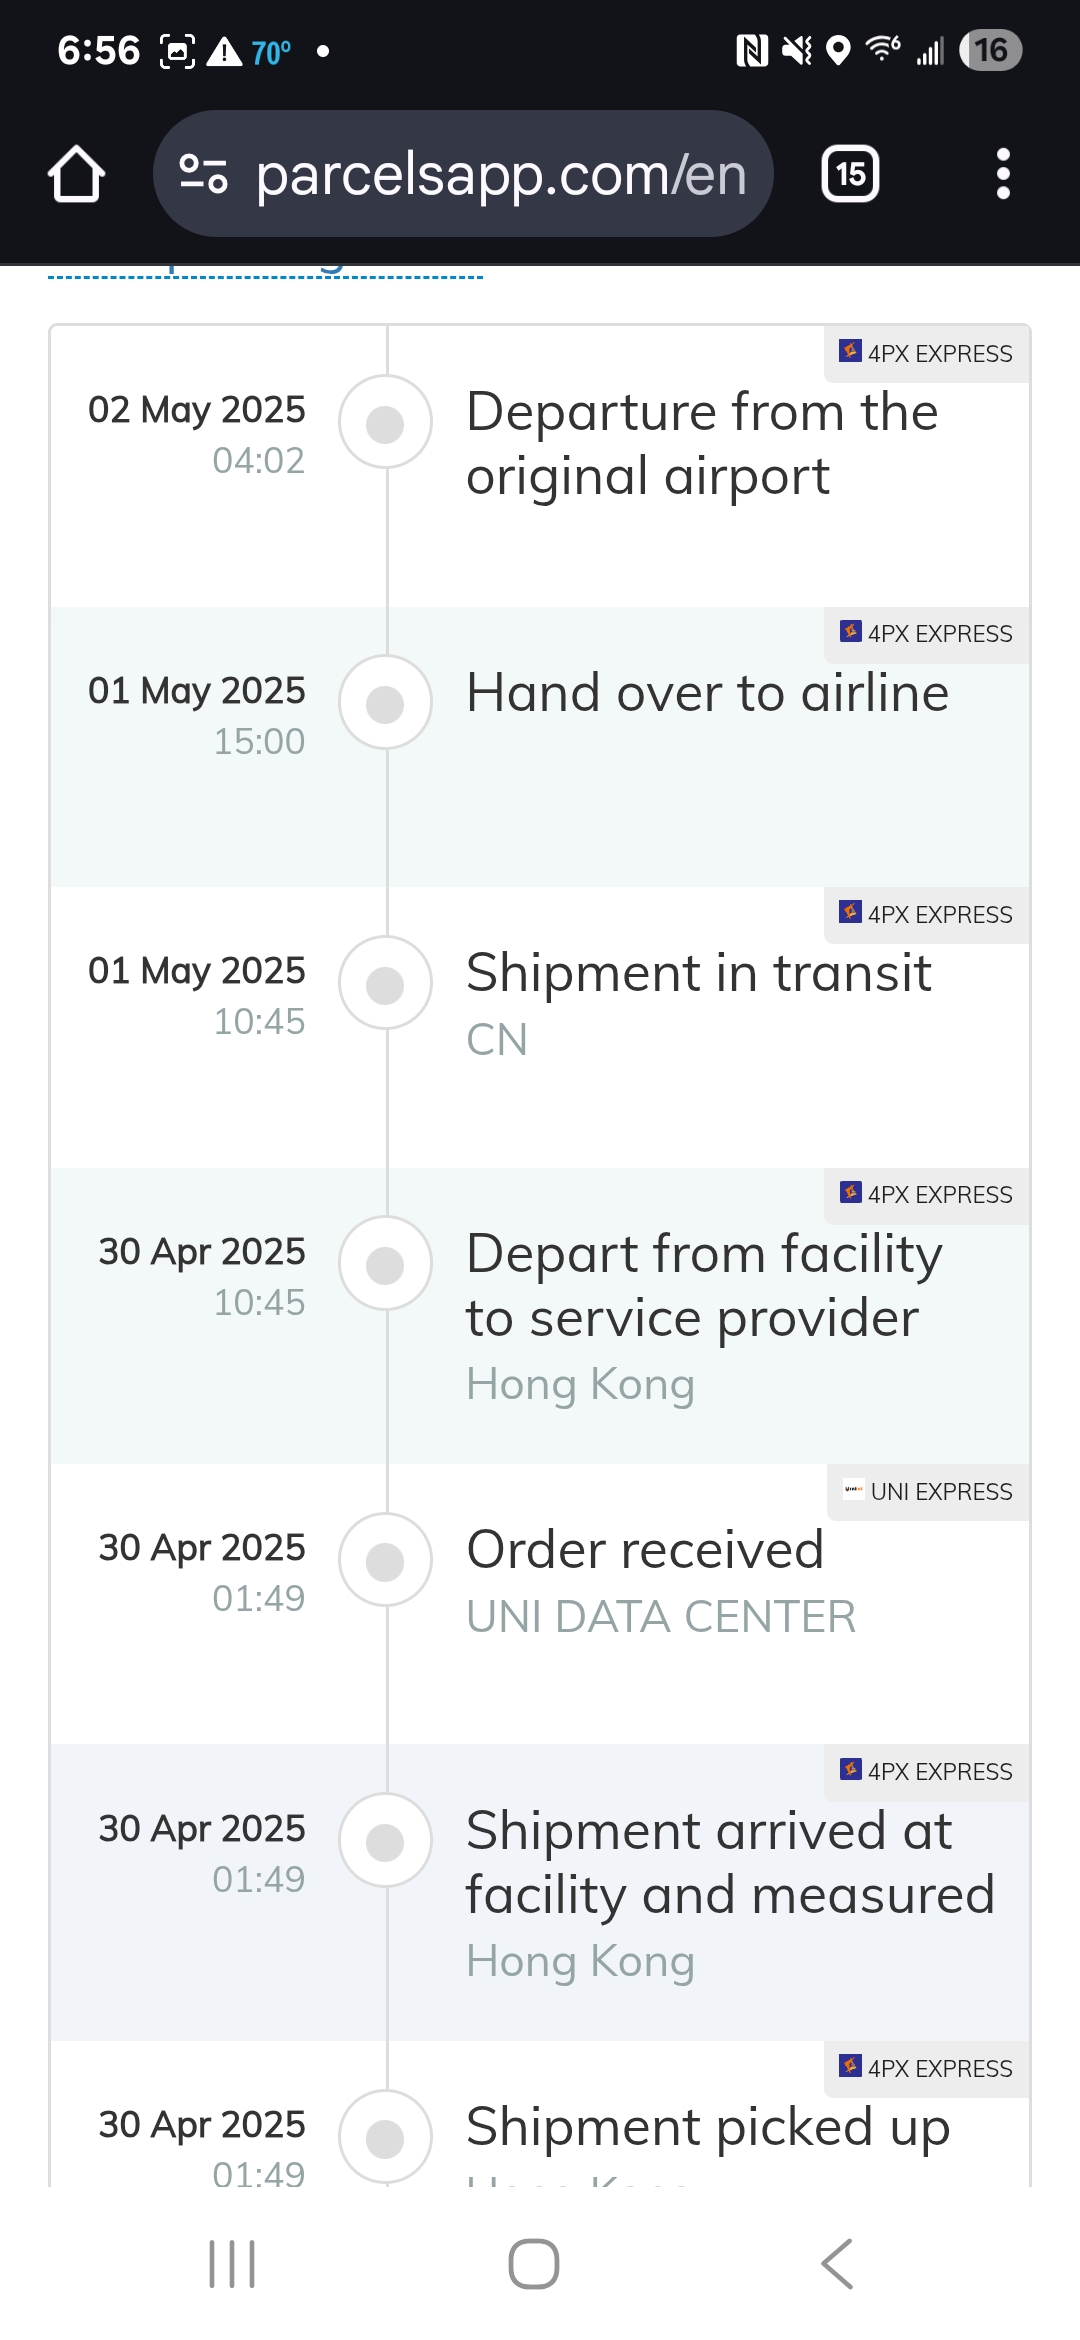Tap the Android back navigation button

[837, 2264]
